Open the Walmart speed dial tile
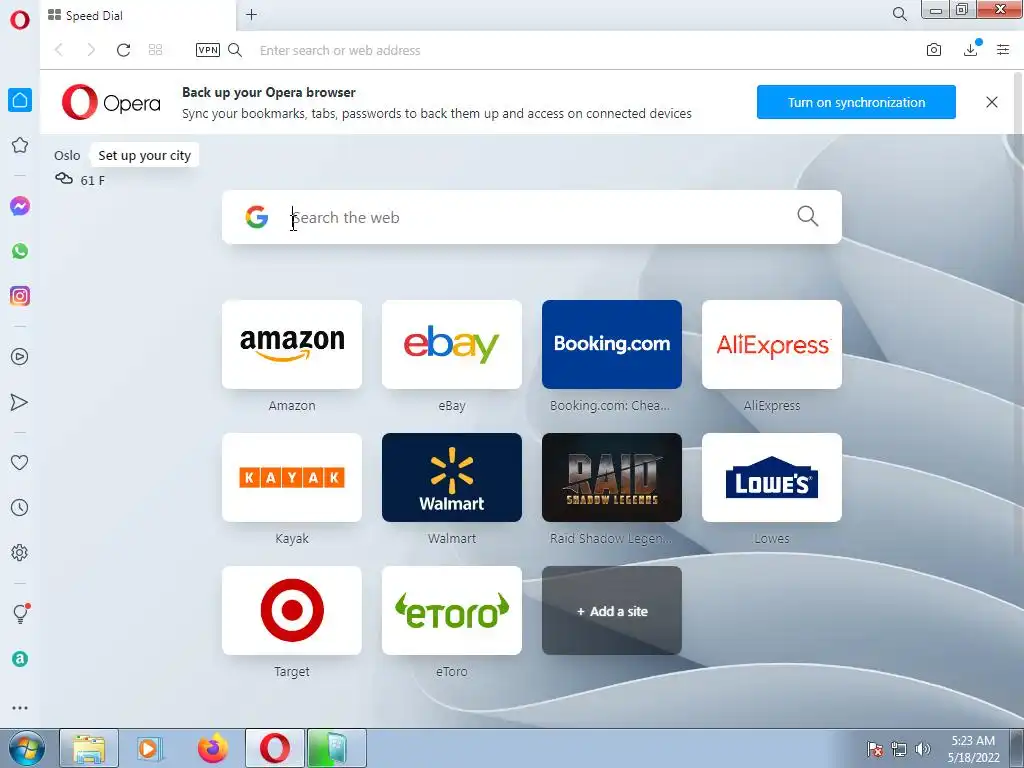 coord(452,477)
